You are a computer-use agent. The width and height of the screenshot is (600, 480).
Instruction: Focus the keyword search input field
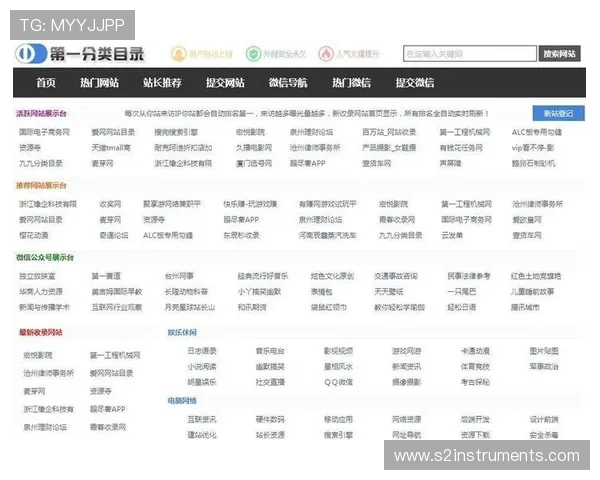tap(470, 54)
